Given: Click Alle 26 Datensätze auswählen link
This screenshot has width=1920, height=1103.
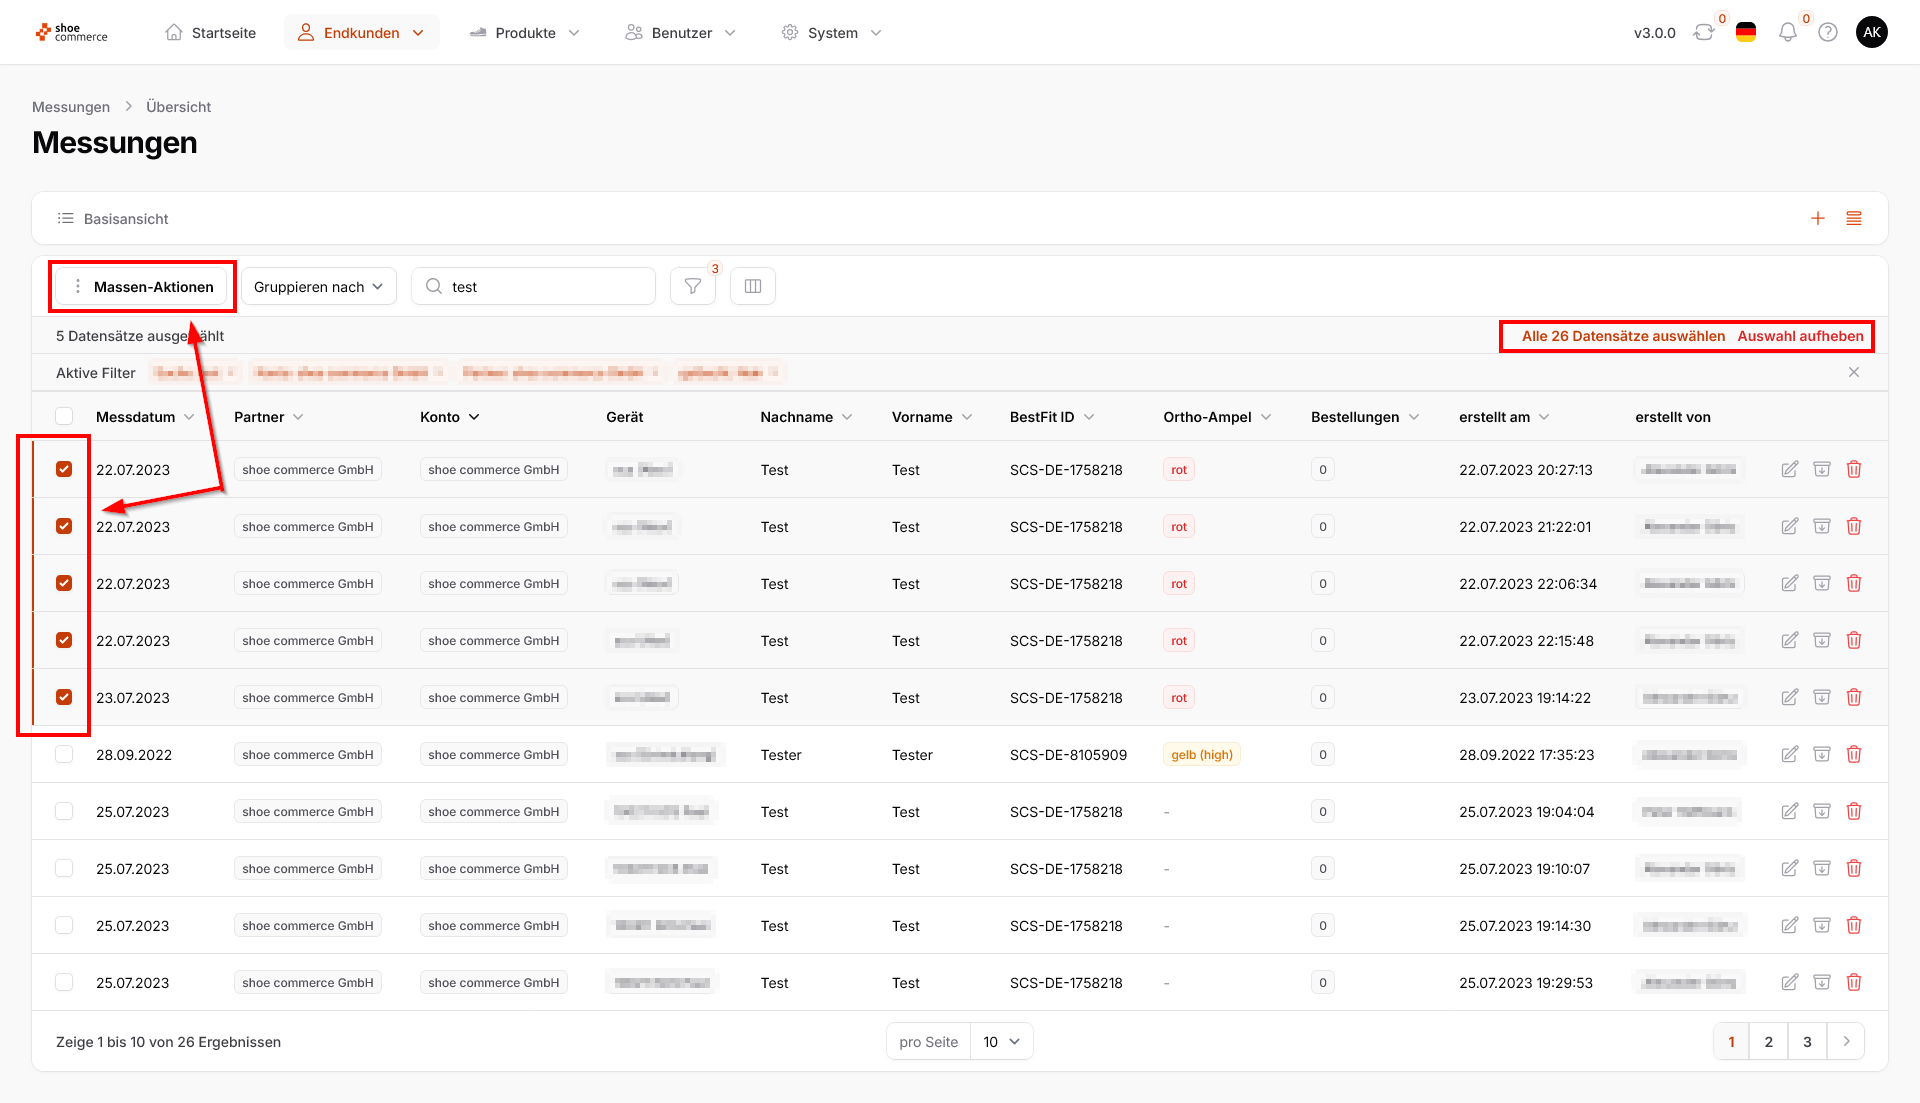Looking at the screenshot, I should click(1623, 336).
